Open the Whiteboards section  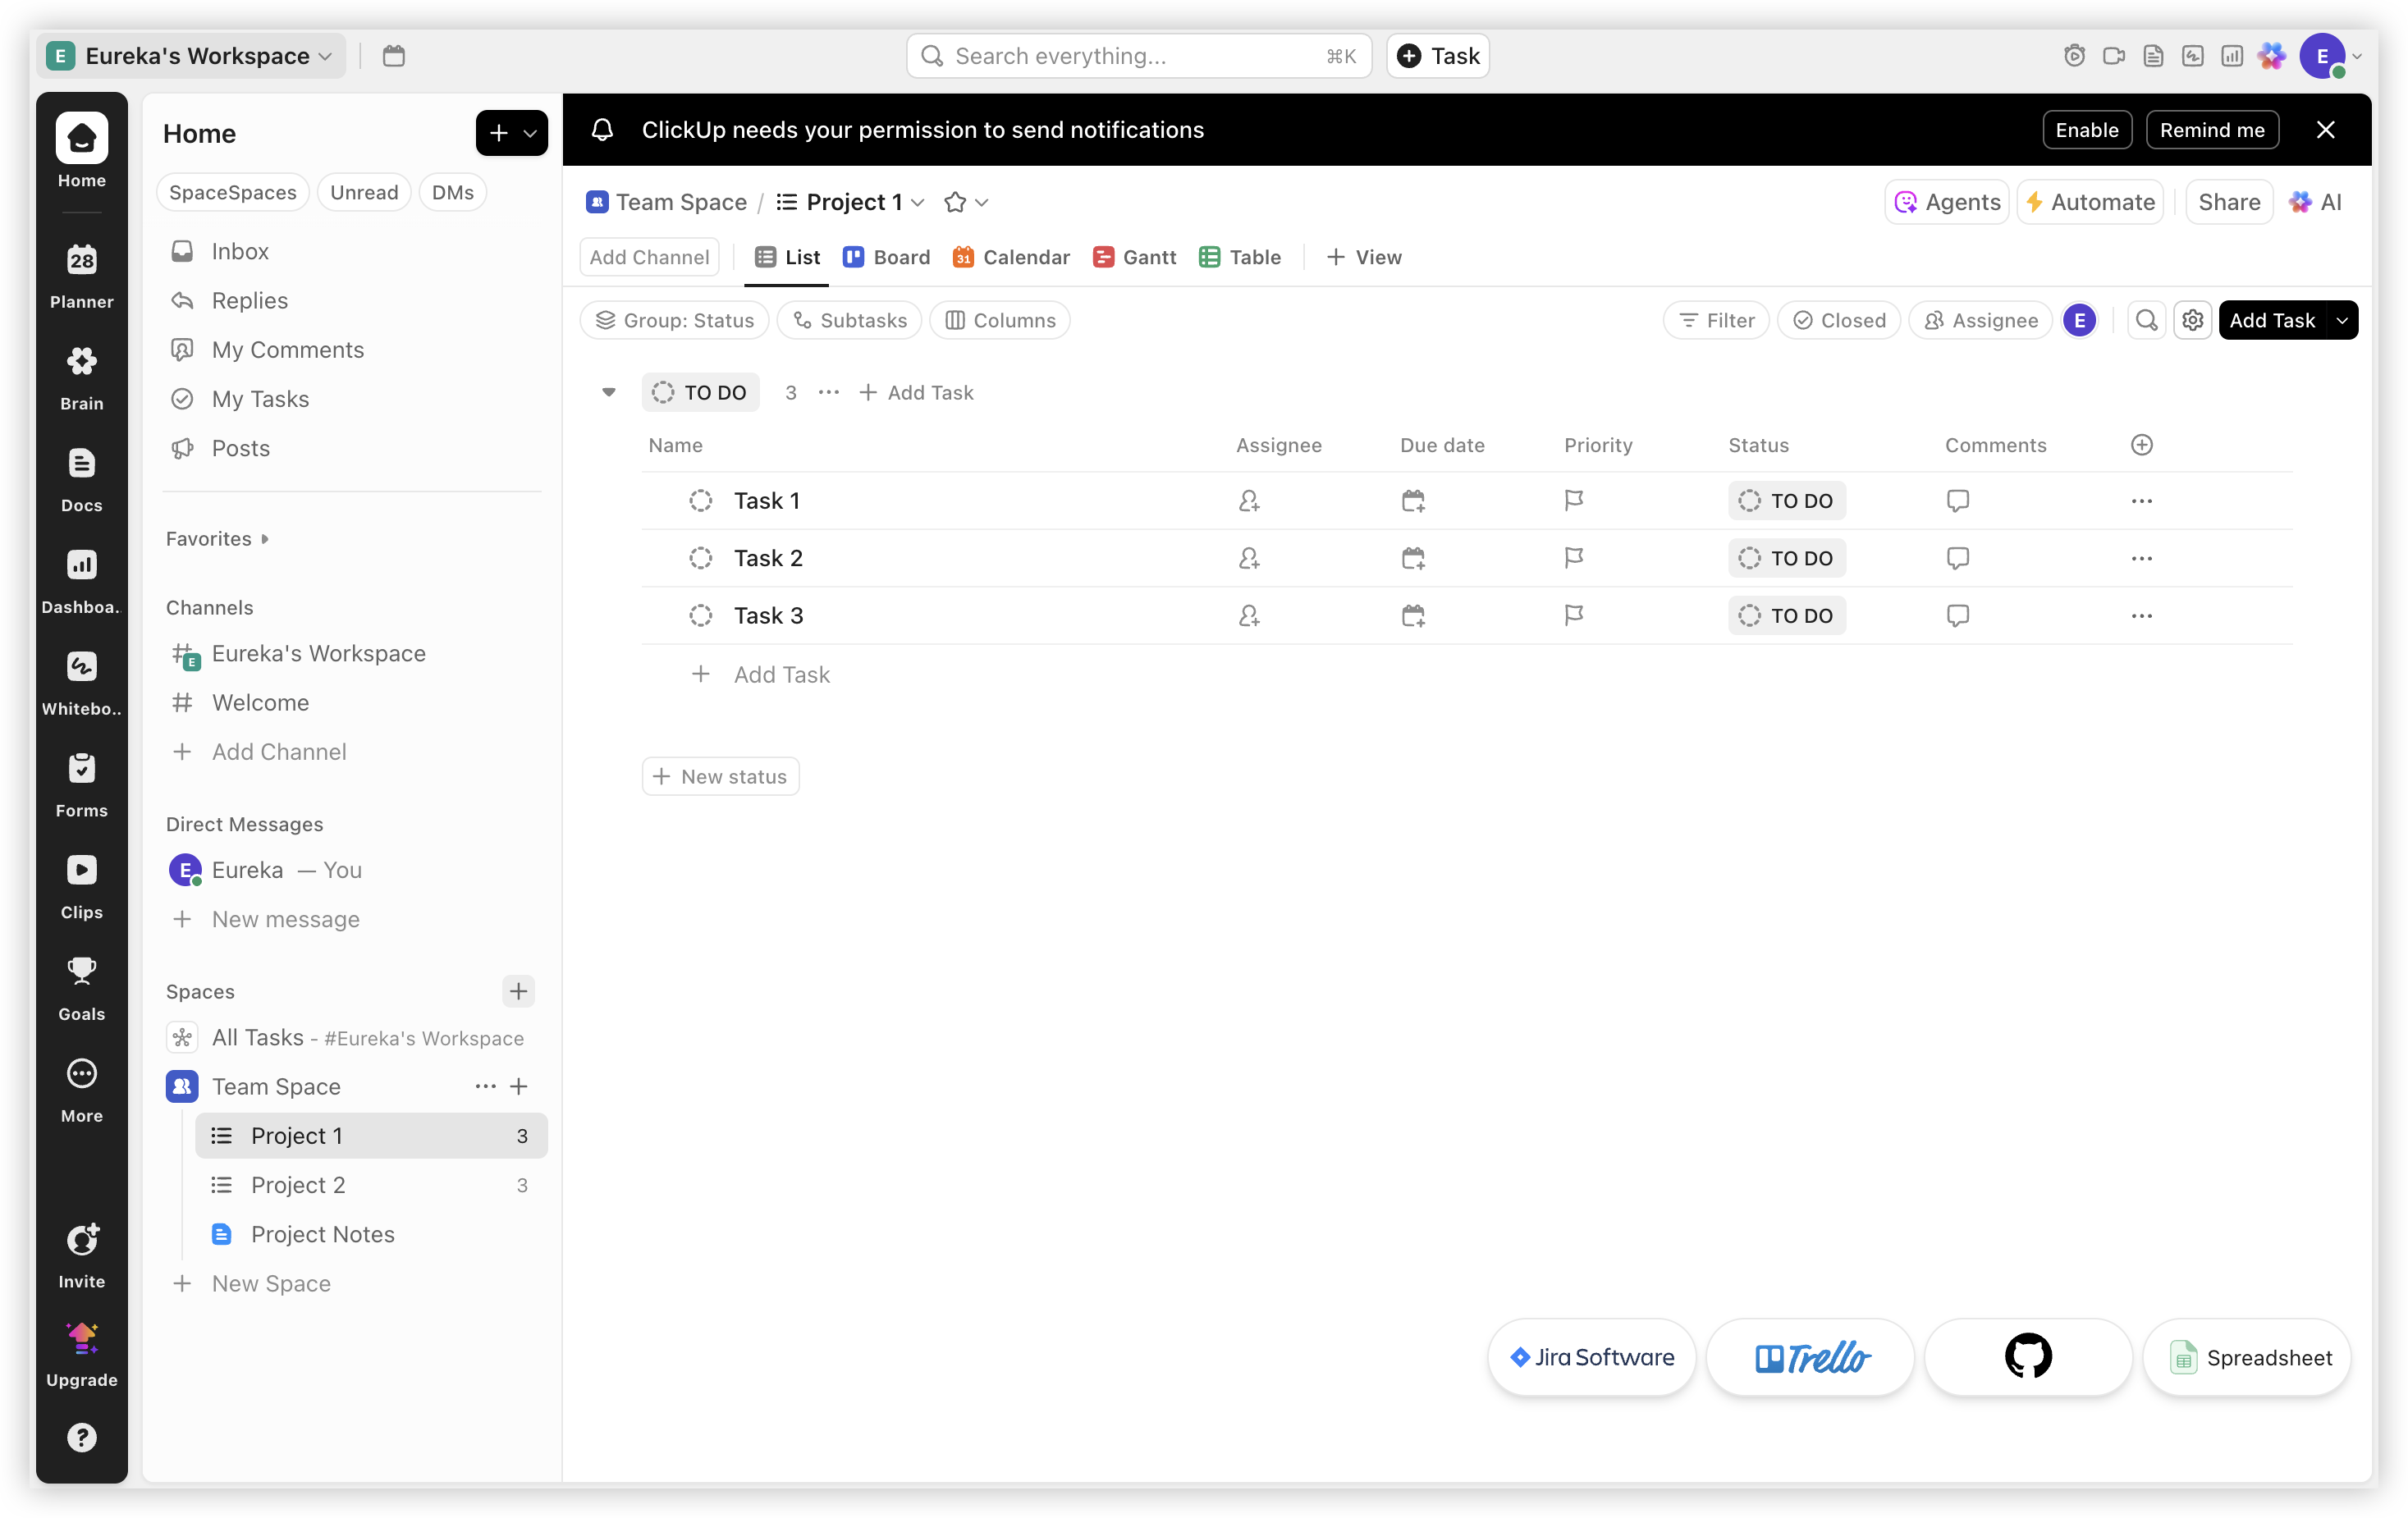point(81,680)
